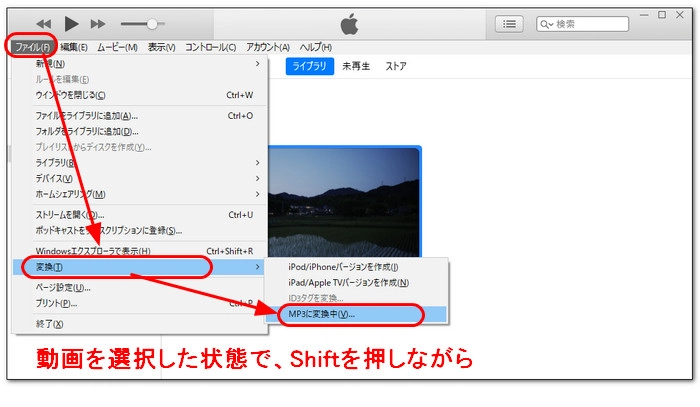The image size is (700, 407).
Task: Open the ムービー(M) menu
Action: pos(117,47)
